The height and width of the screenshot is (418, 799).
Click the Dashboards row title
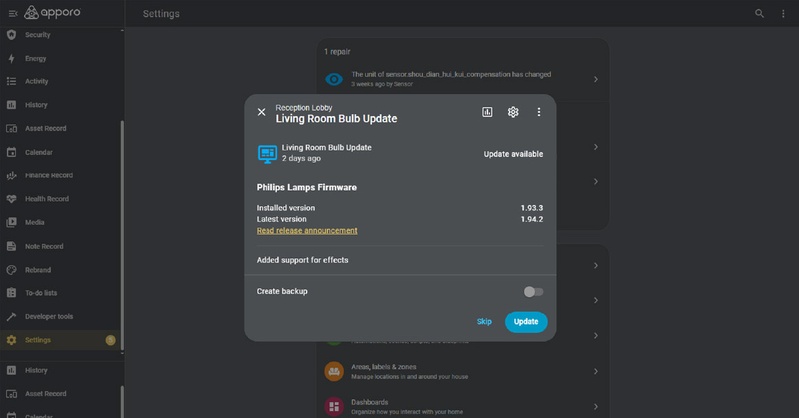369,402
